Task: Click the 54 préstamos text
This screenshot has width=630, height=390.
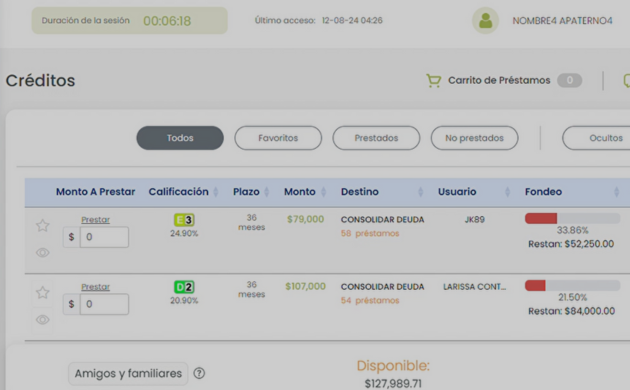Action: click(370, 300)
